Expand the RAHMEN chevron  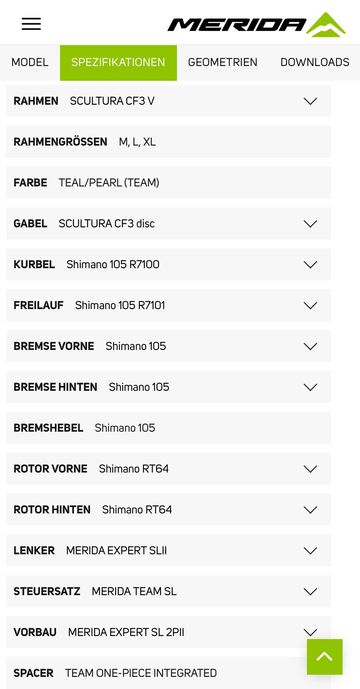(x=310, y=101)
